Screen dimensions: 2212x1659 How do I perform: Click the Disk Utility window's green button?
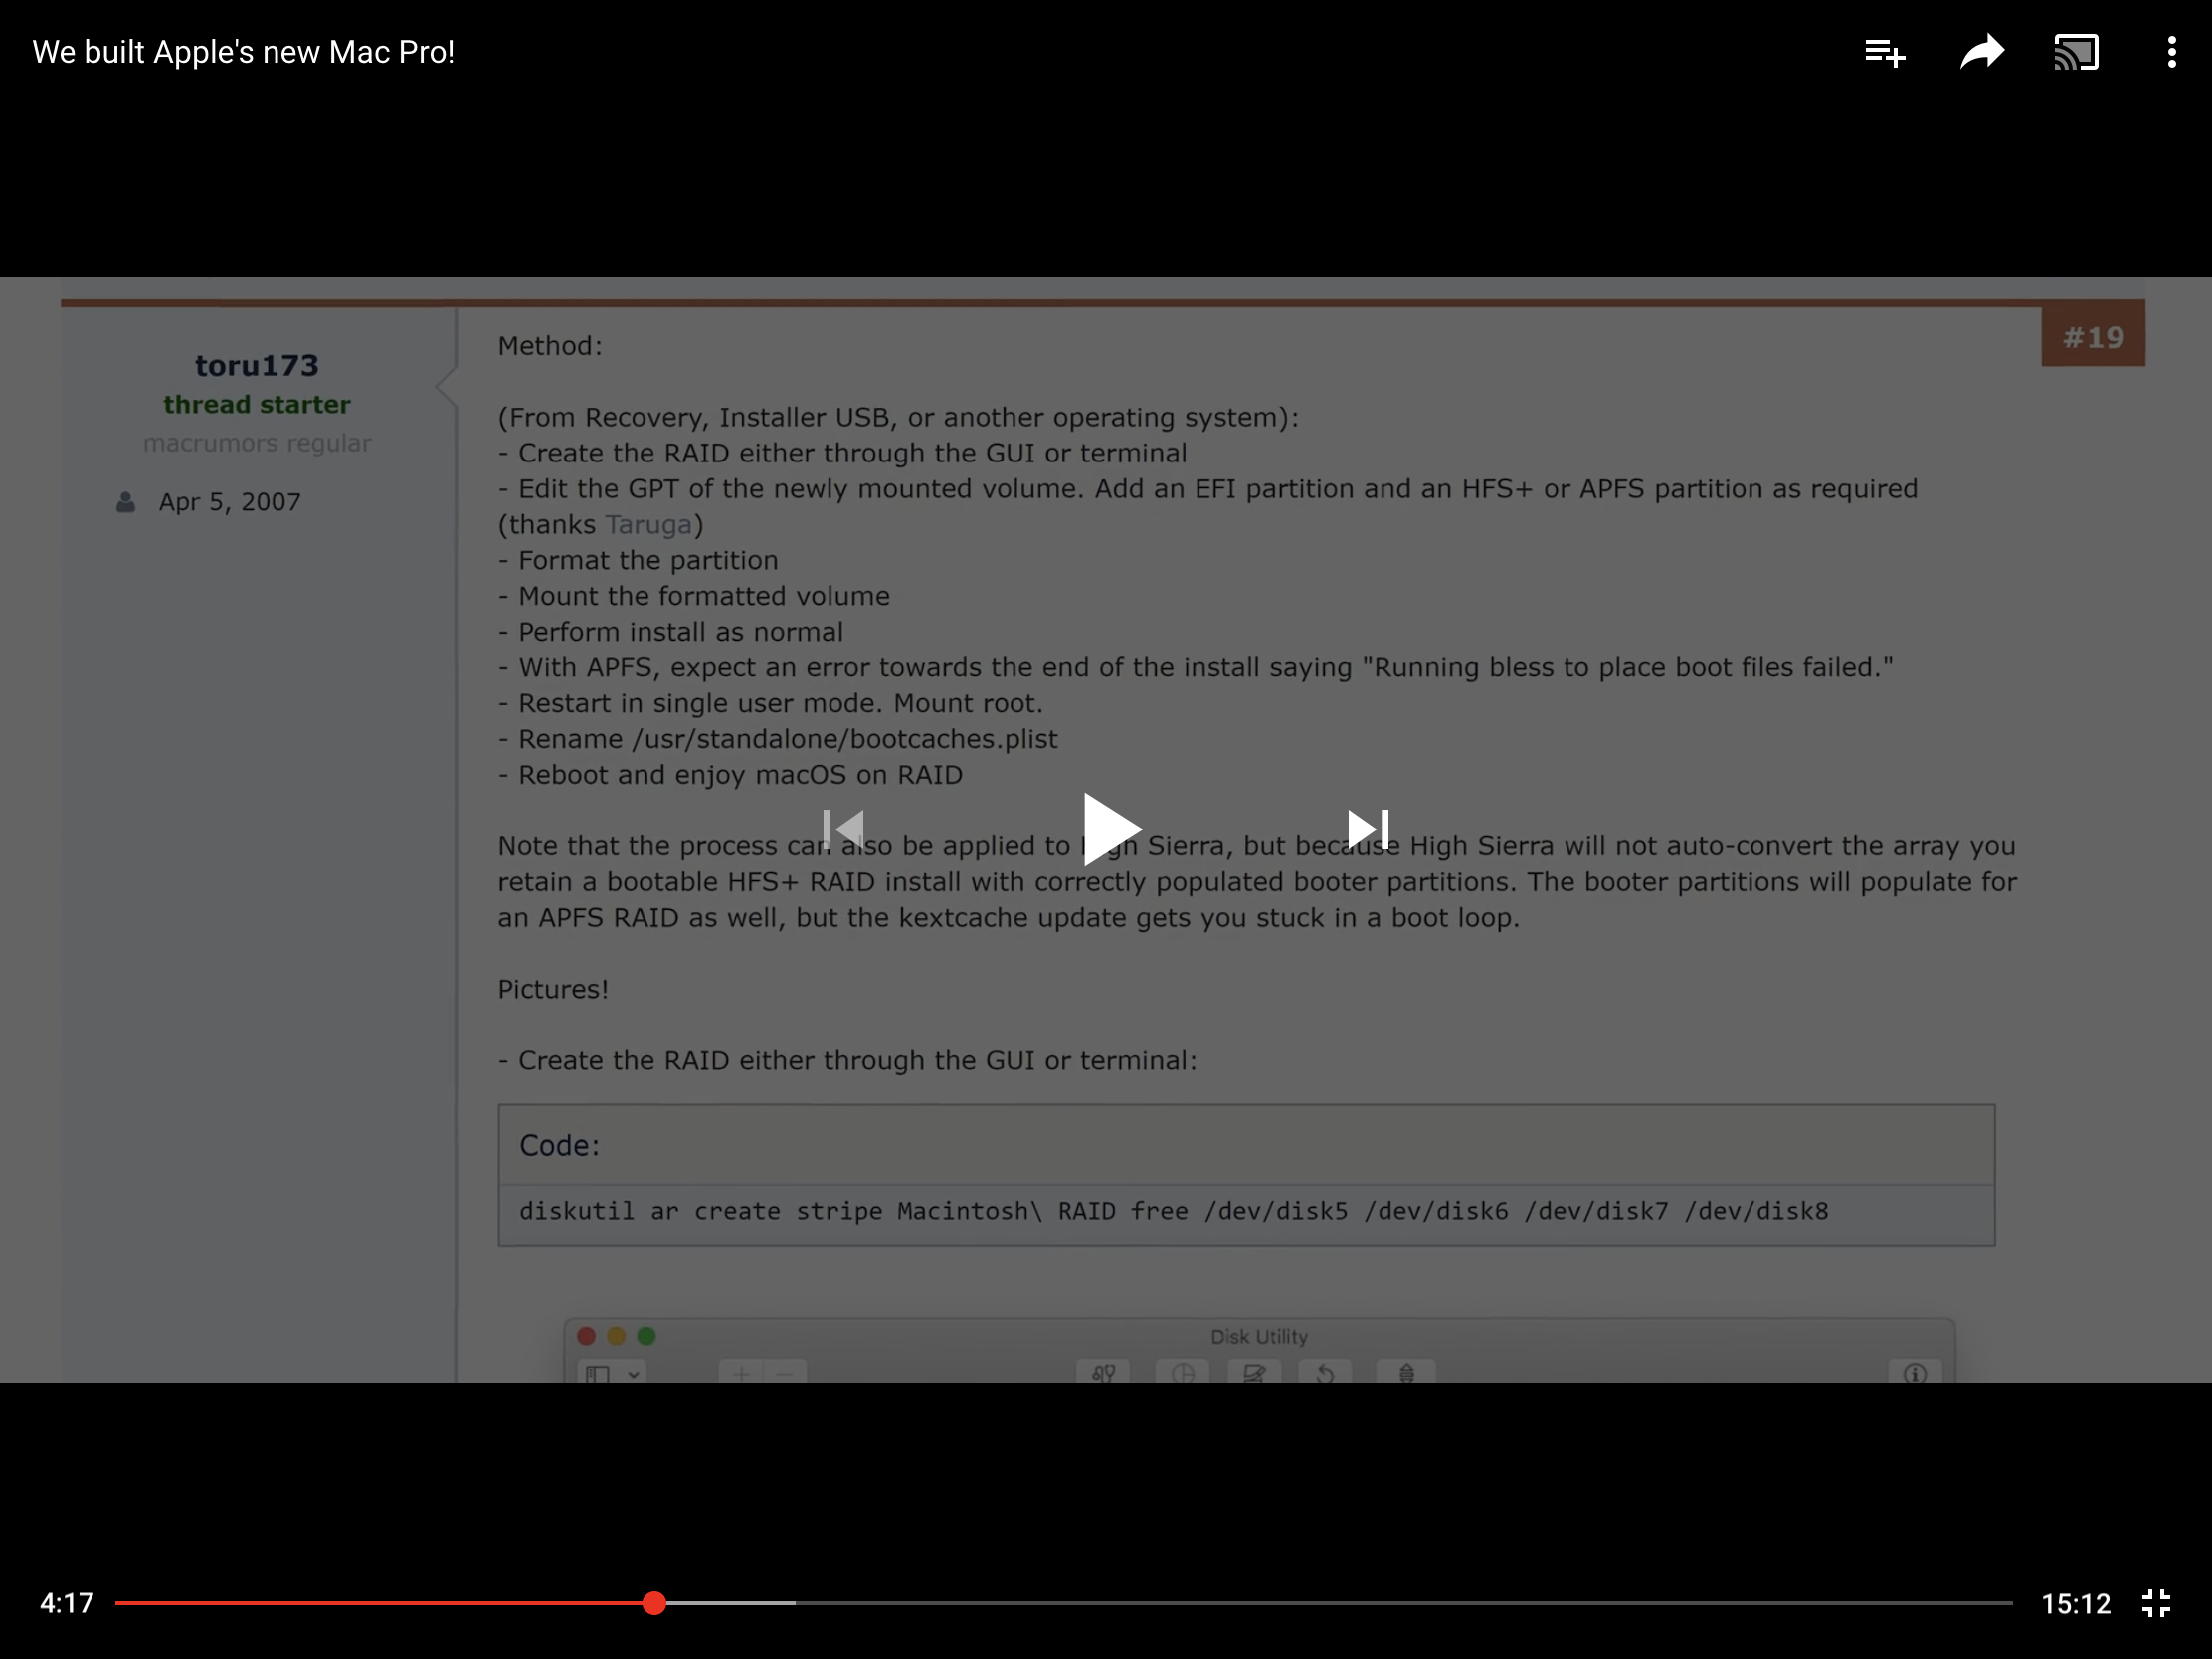click(x=647, y=1336)
